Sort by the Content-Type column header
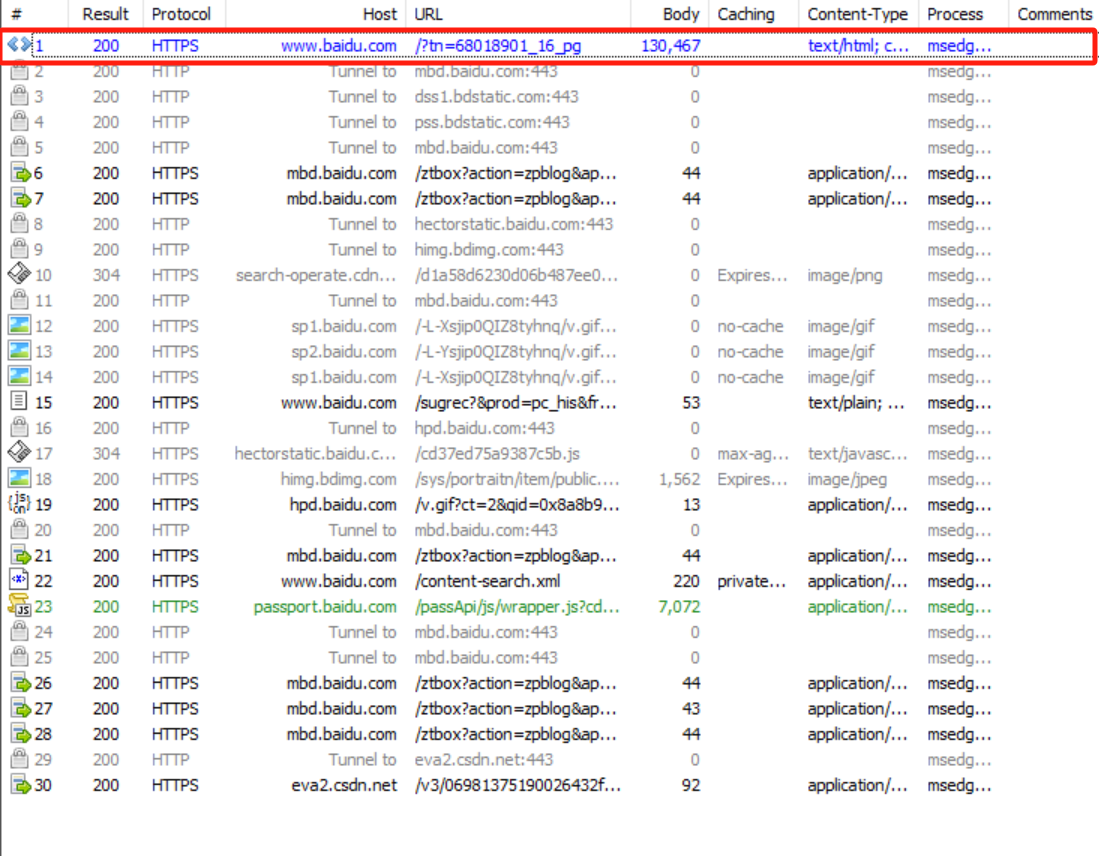 pyautogui.click(x=857, y=14)
